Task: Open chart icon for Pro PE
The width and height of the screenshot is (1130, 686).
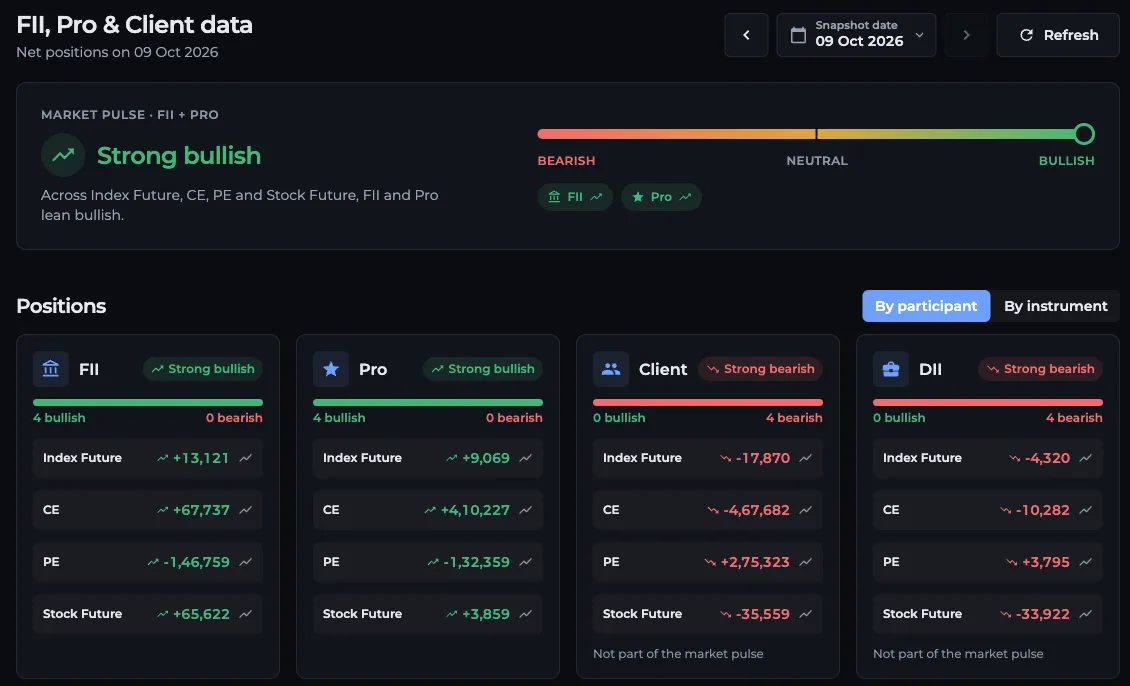Action: [525, 562]
